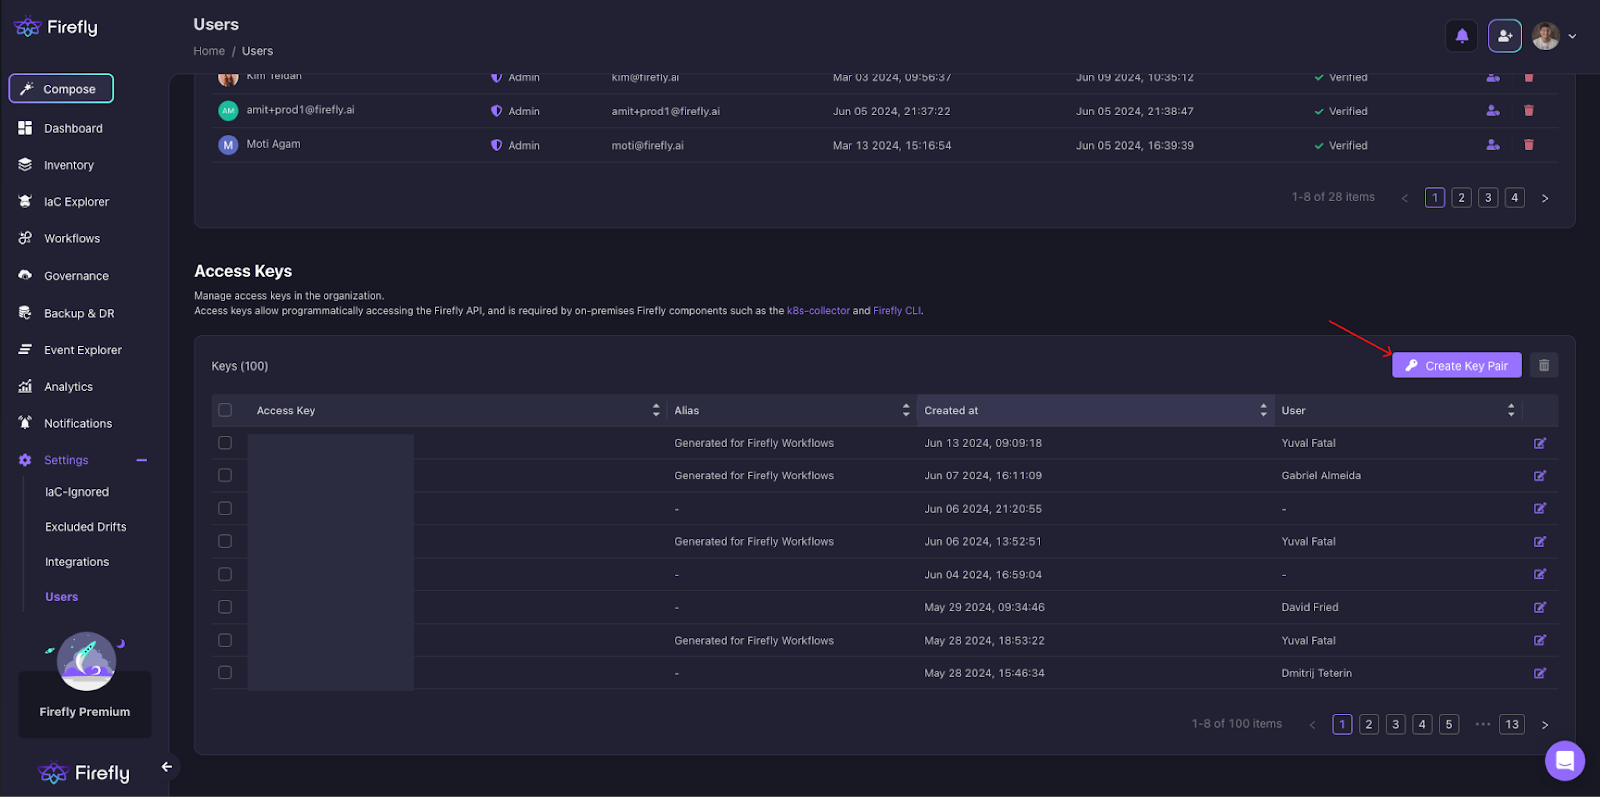This screenshot has height=797, width=1600.
Task: Select Users in settings submenu
Action: point(61,597)
